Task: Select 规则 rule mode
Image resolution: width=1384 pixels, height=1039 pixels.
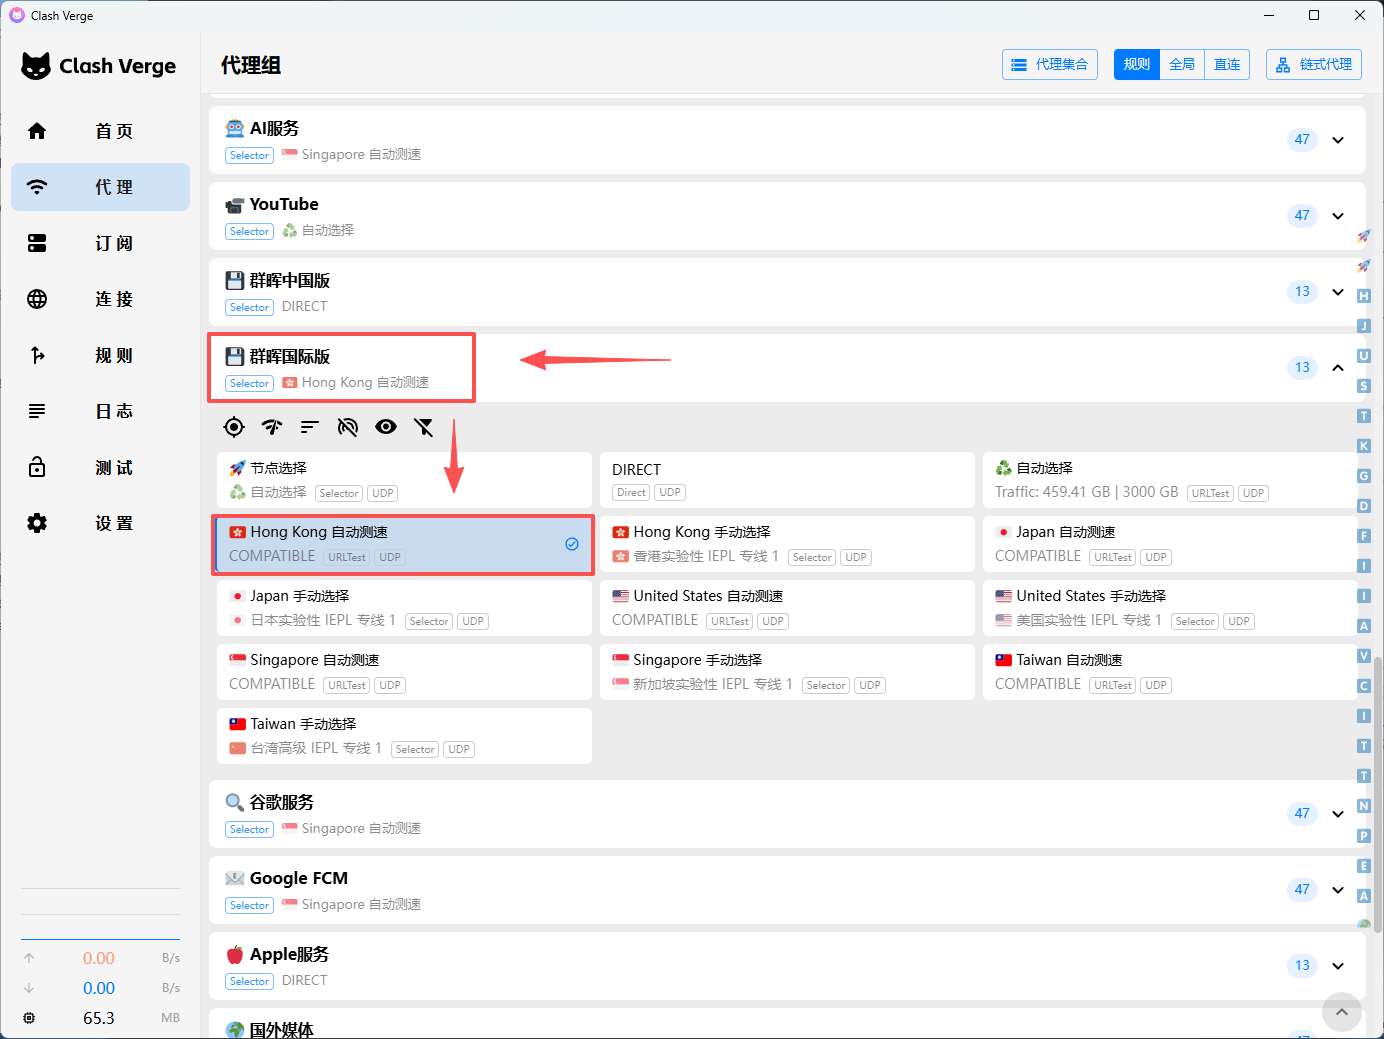Action: click(1137, 65)
